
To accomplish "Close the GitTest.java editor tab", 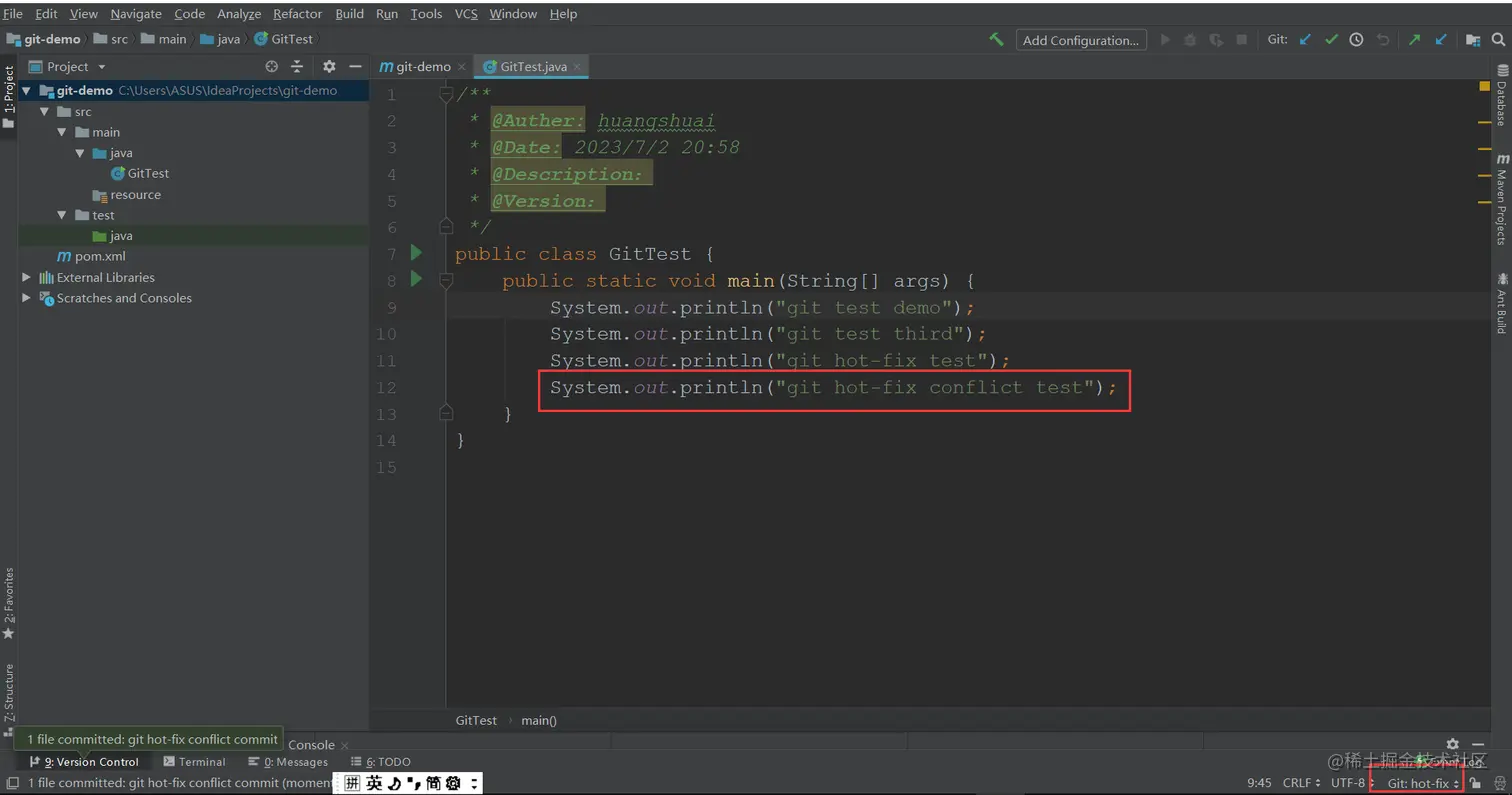I will pos(578,68).
